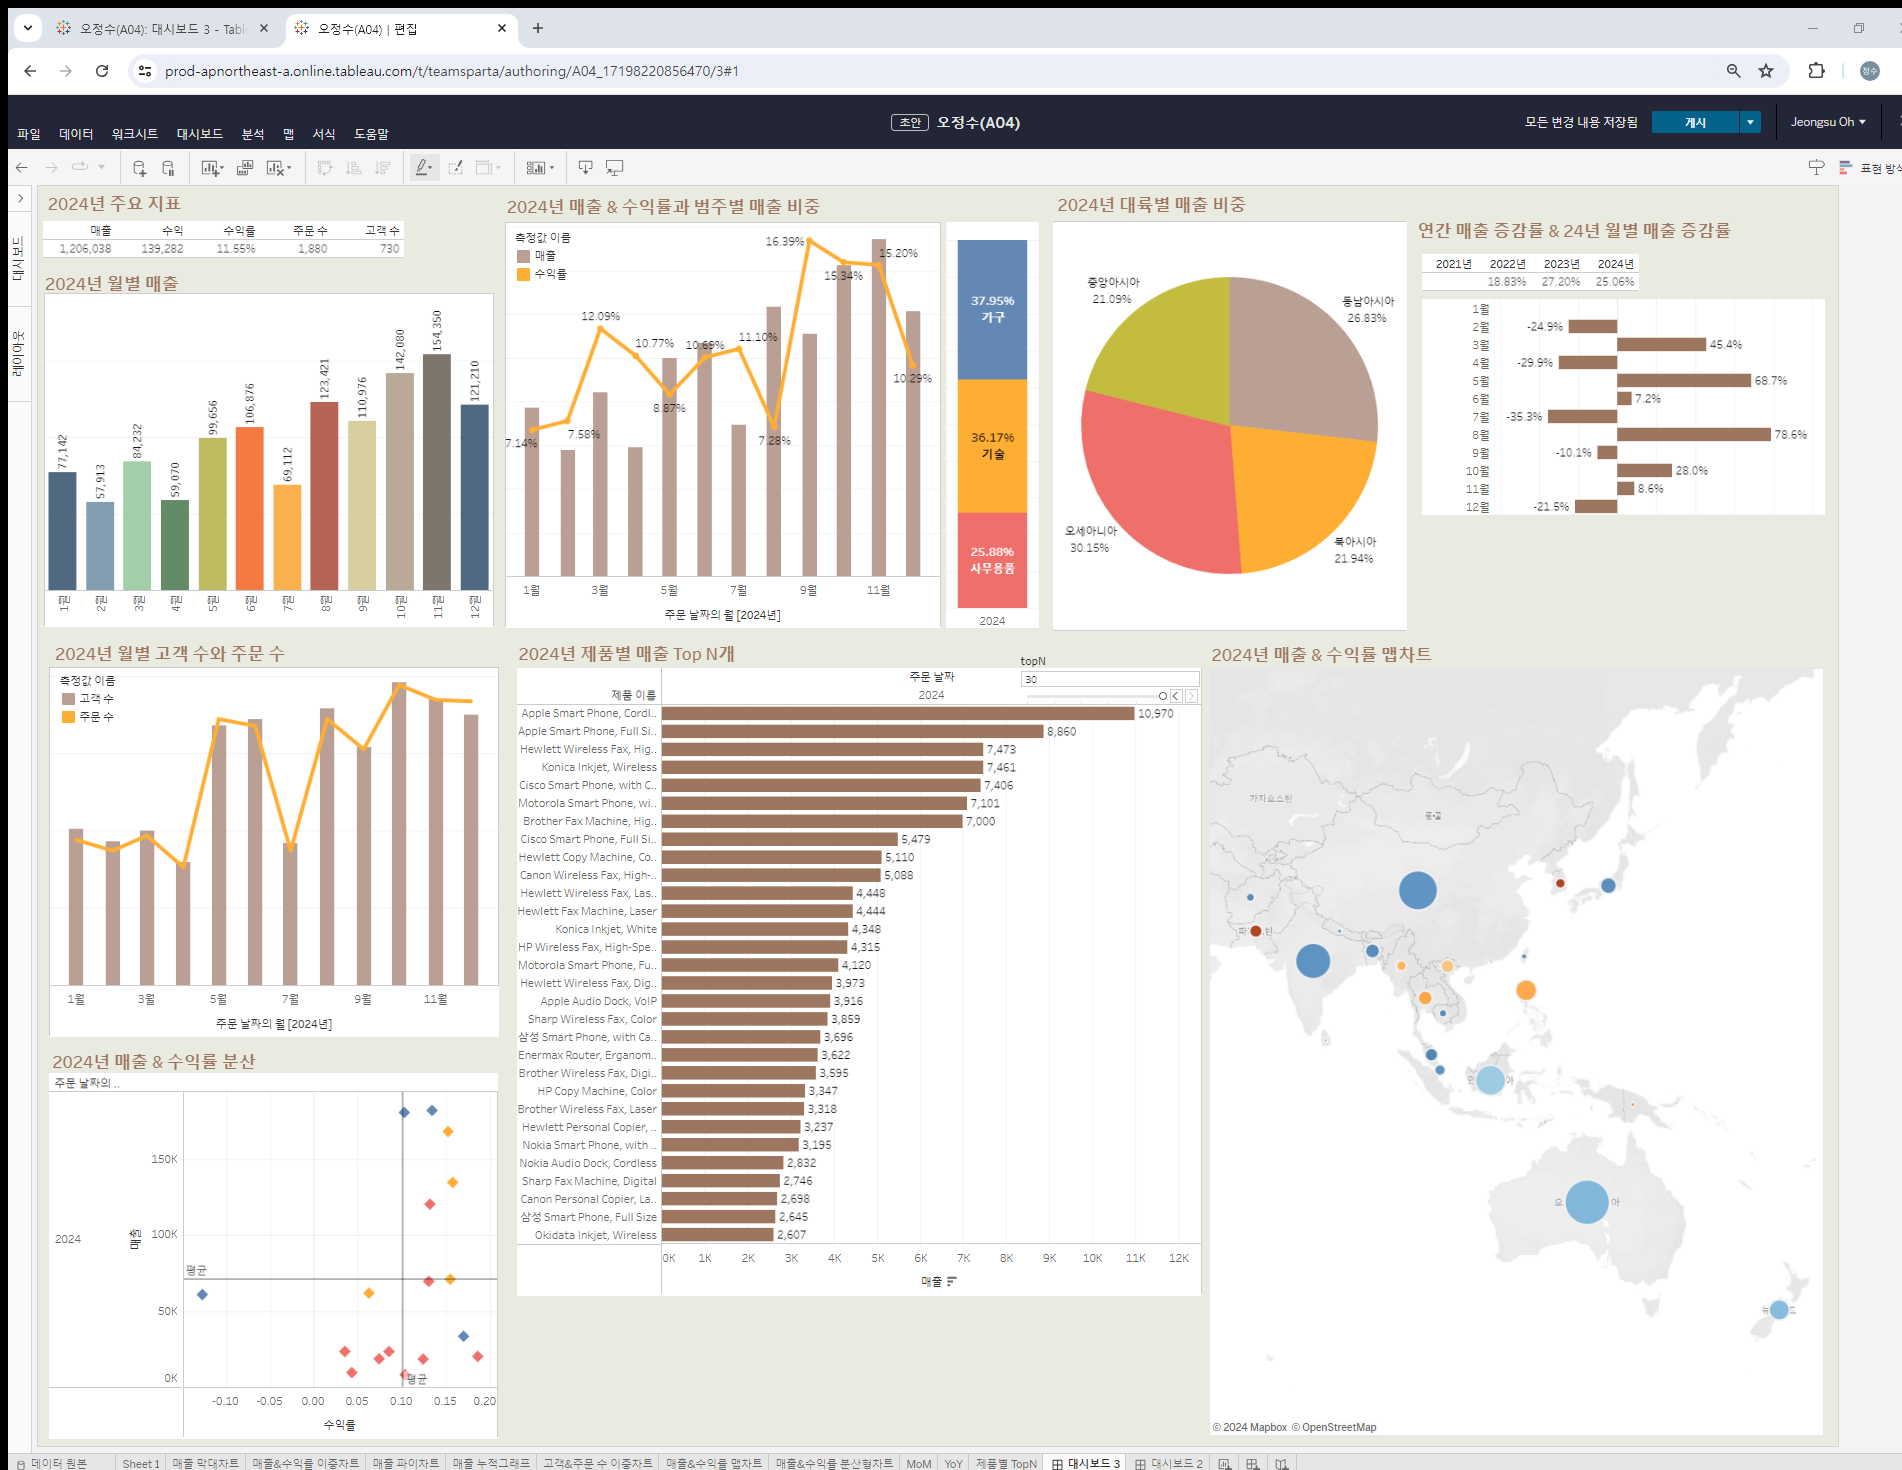Adjust the topN slider handle
The width and height of the screenshot is (1902, 1470).
pyautogui.click(x=1162, y=696)
